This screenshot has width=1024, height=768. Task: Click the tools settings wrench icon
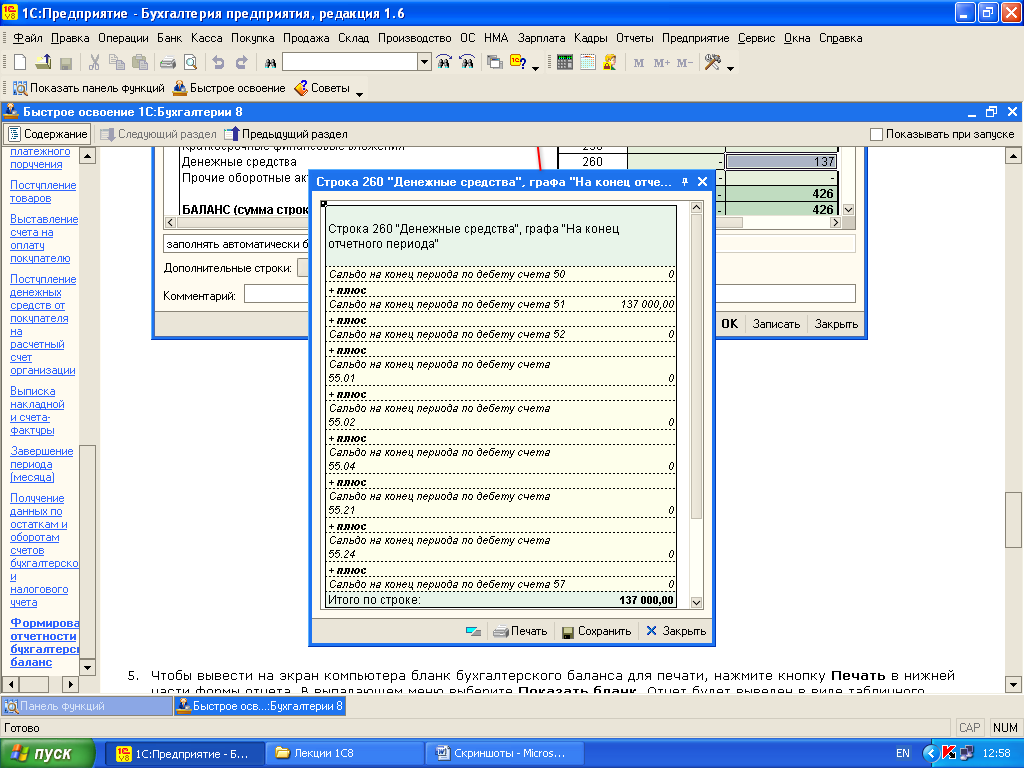(x=712, y=63)
